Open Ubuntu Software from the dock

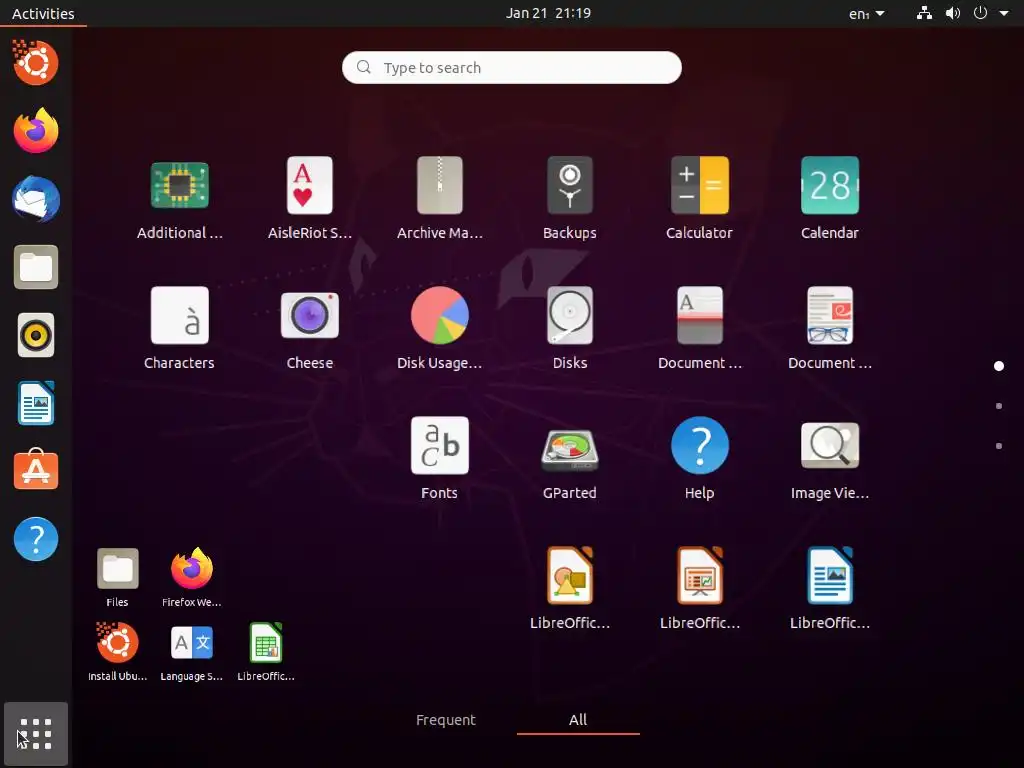tap(36, 470)
